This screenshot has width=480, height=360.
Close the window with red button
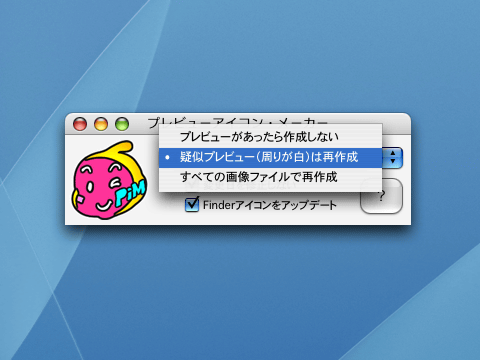click(80, 124)
